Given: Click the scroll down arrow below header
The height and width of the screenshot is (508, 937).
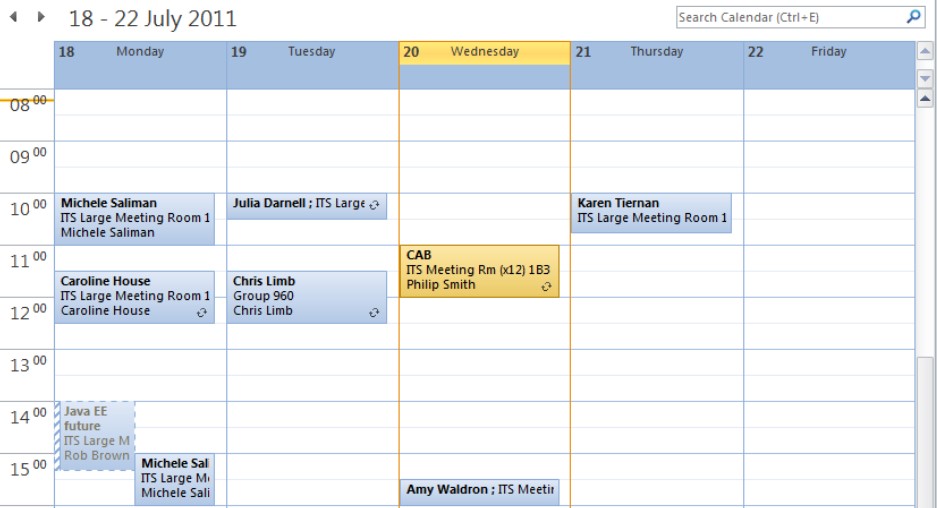Looking at the screenshot, I should 925,78.
